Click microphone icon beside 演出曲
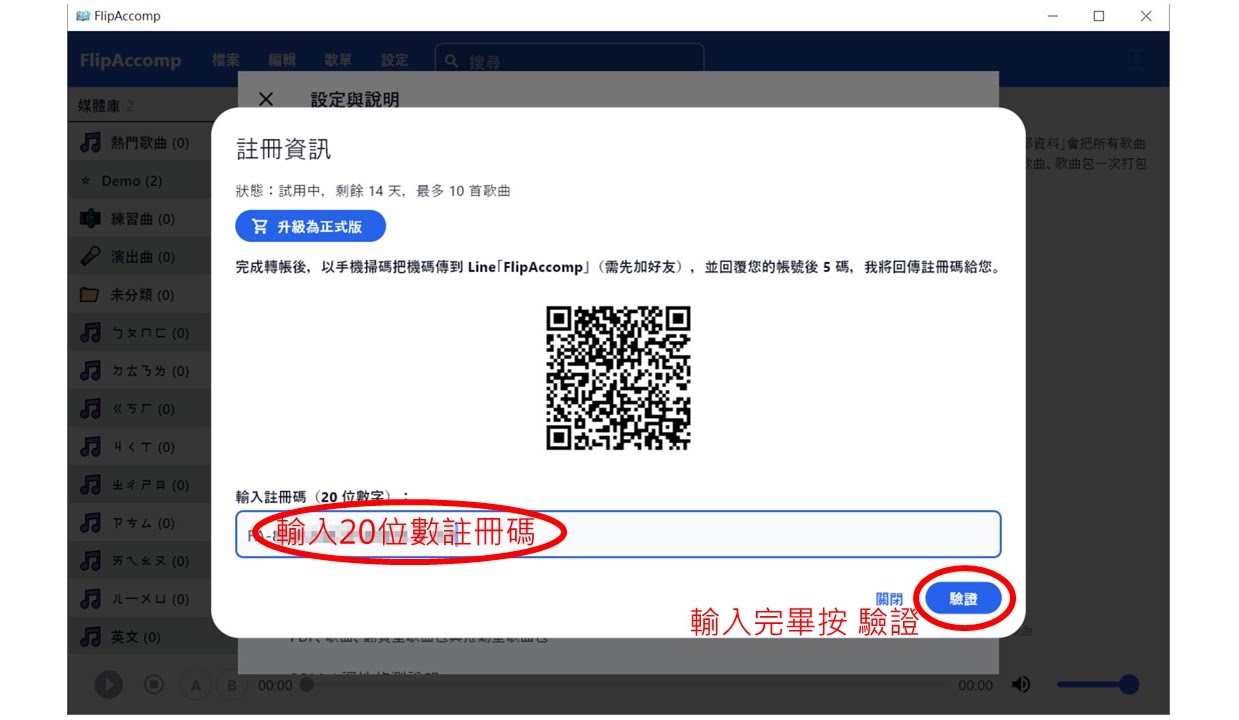1239x720 pixels. coord(90,257)
